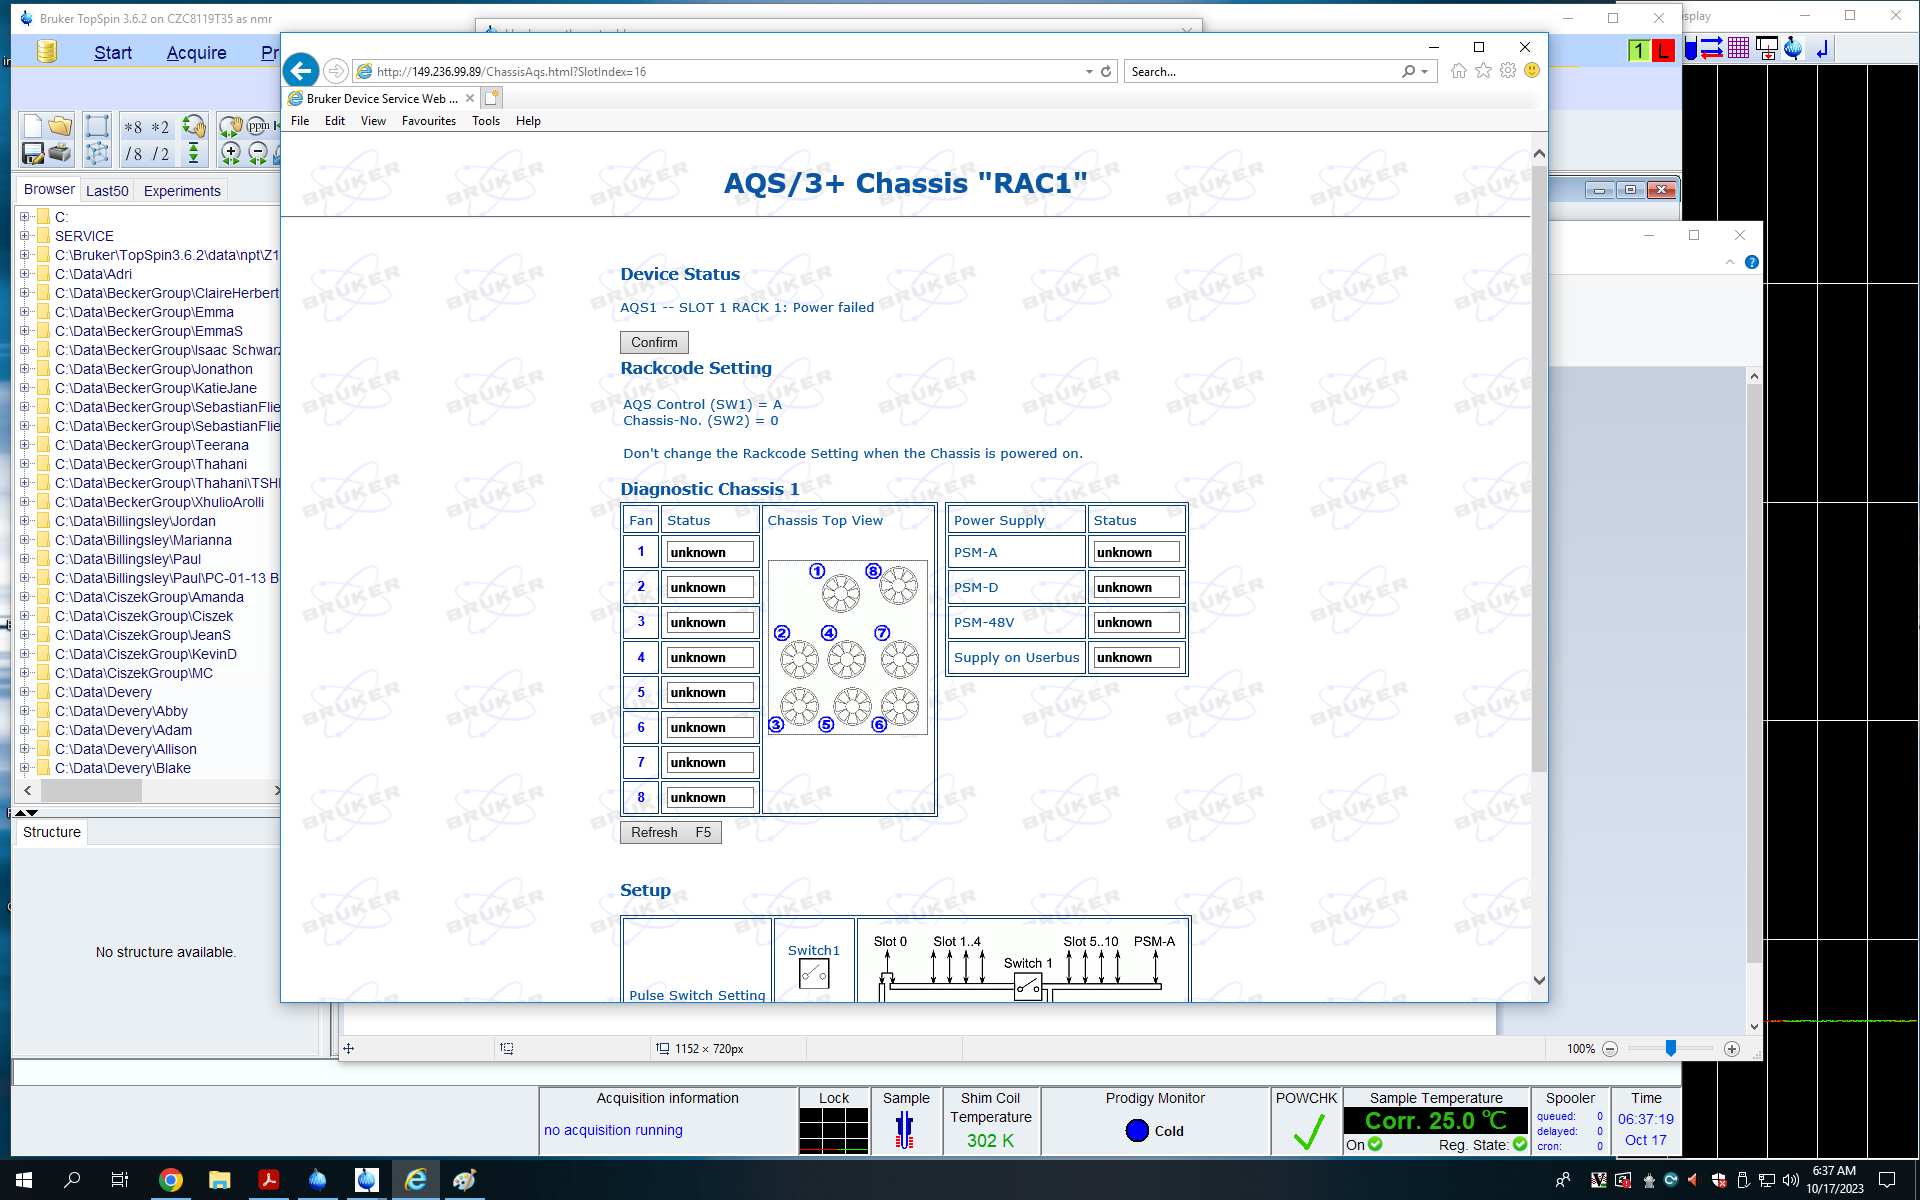Toggle the red L lock indicator
Viewport: 1920px width, 1200px height.
coord(1663,50)
